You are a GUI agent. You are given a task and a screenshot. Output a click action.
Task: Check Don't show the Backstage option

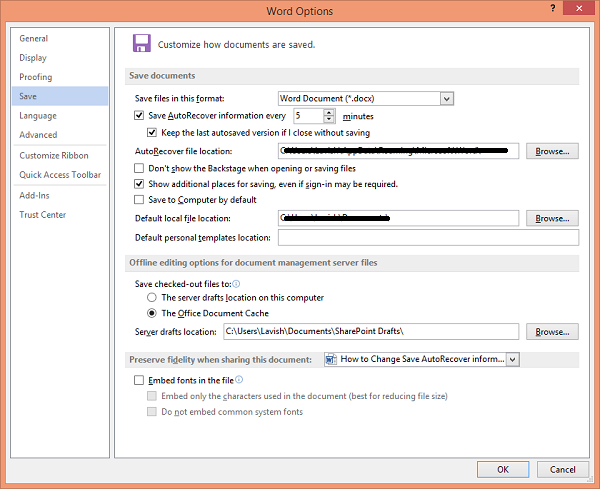(139, 168)
